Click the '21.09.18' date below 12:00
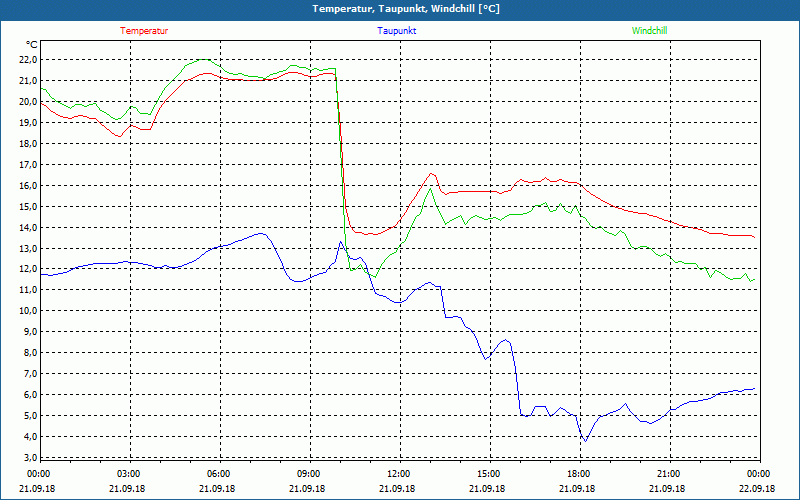Image resolution: width=800 pixels, height=500 pixels. pyautogui.click(x=397, y=489)
